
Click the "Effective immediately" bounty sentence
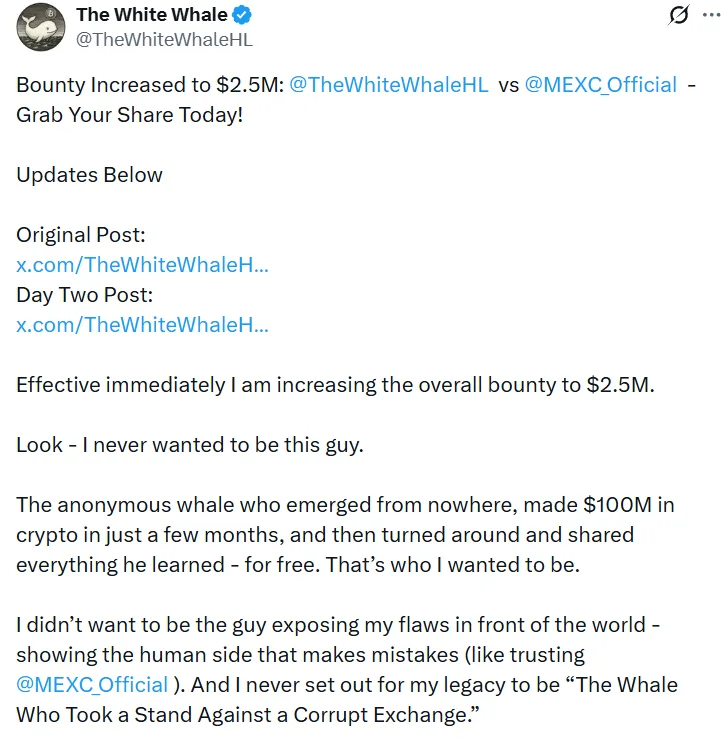(334, 385)
